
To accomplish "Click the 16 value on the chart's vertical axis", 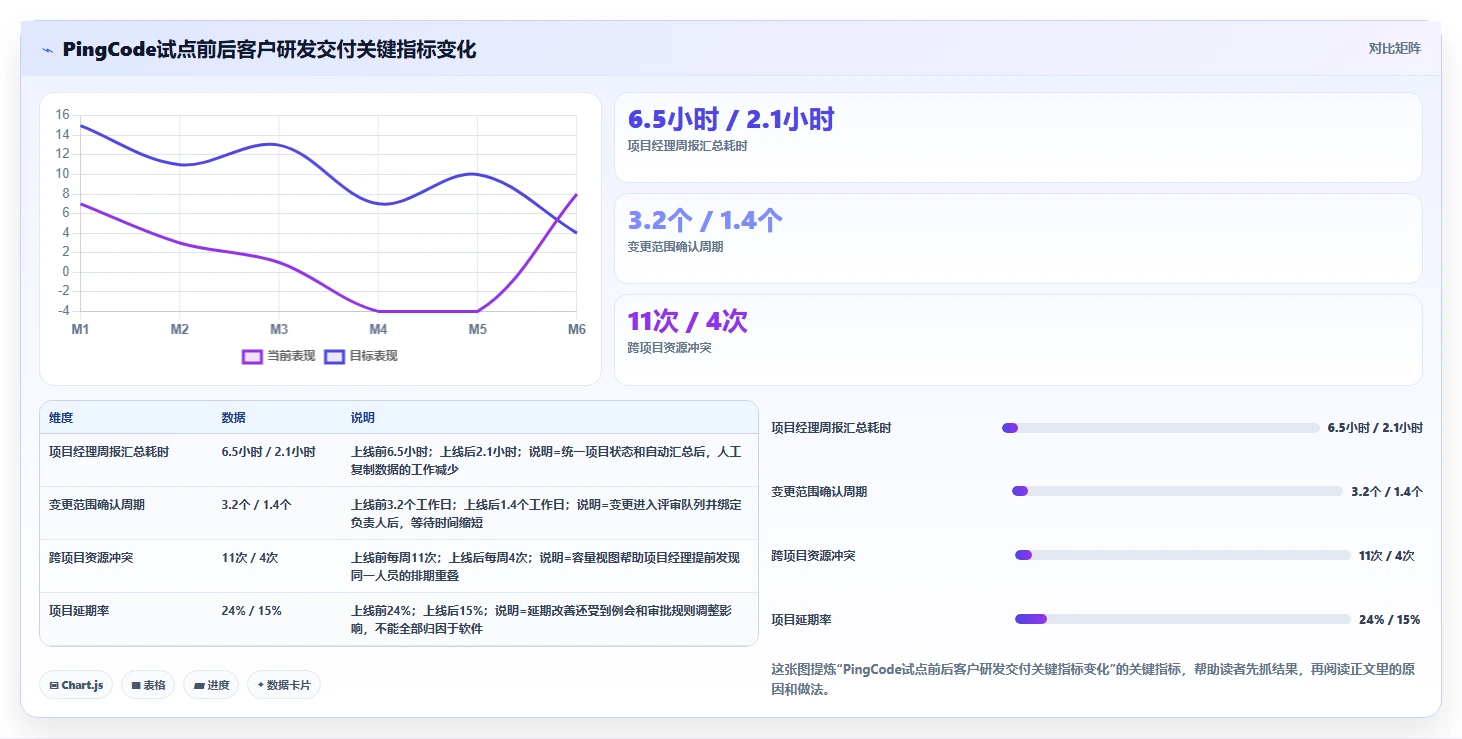I will 63,115.
